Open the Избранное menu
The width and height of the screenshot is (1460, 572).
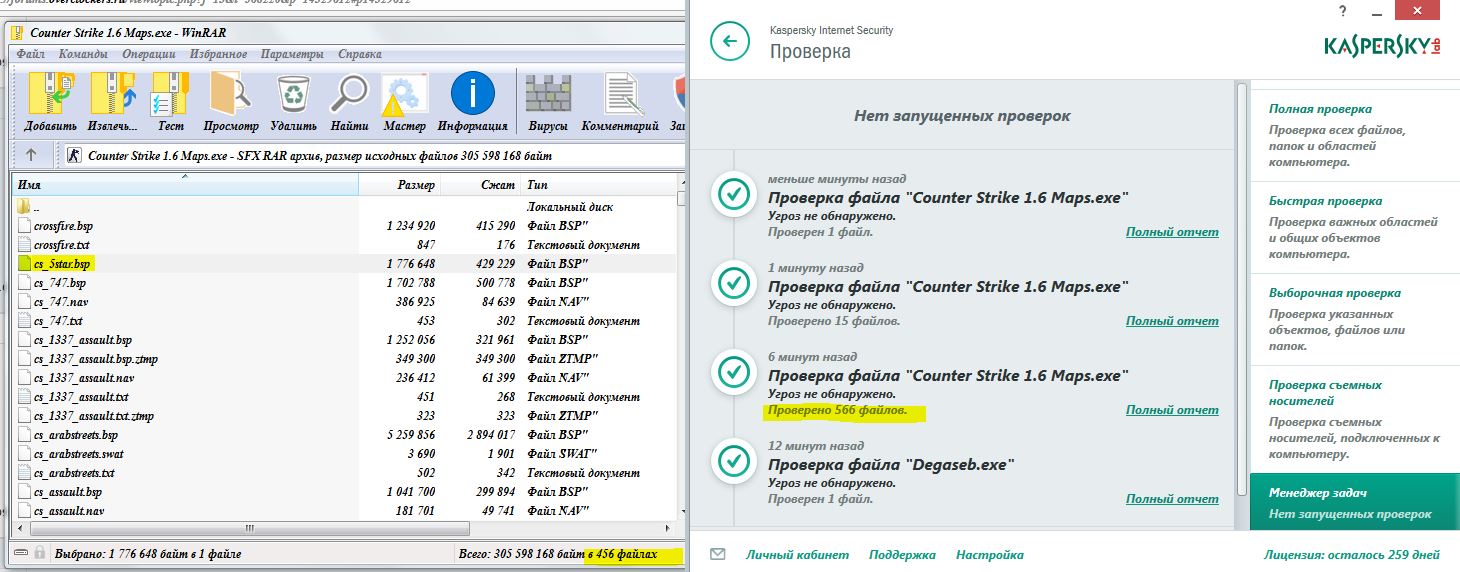coord(217,54)
